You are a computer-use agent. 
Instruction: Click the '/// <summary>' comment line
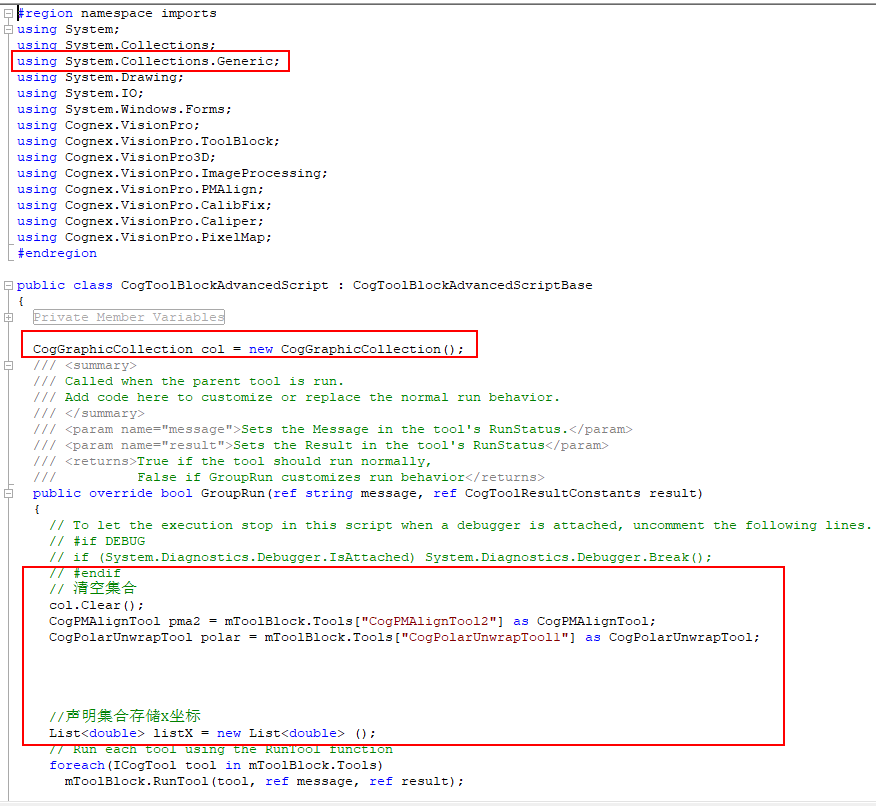[85, 365]
